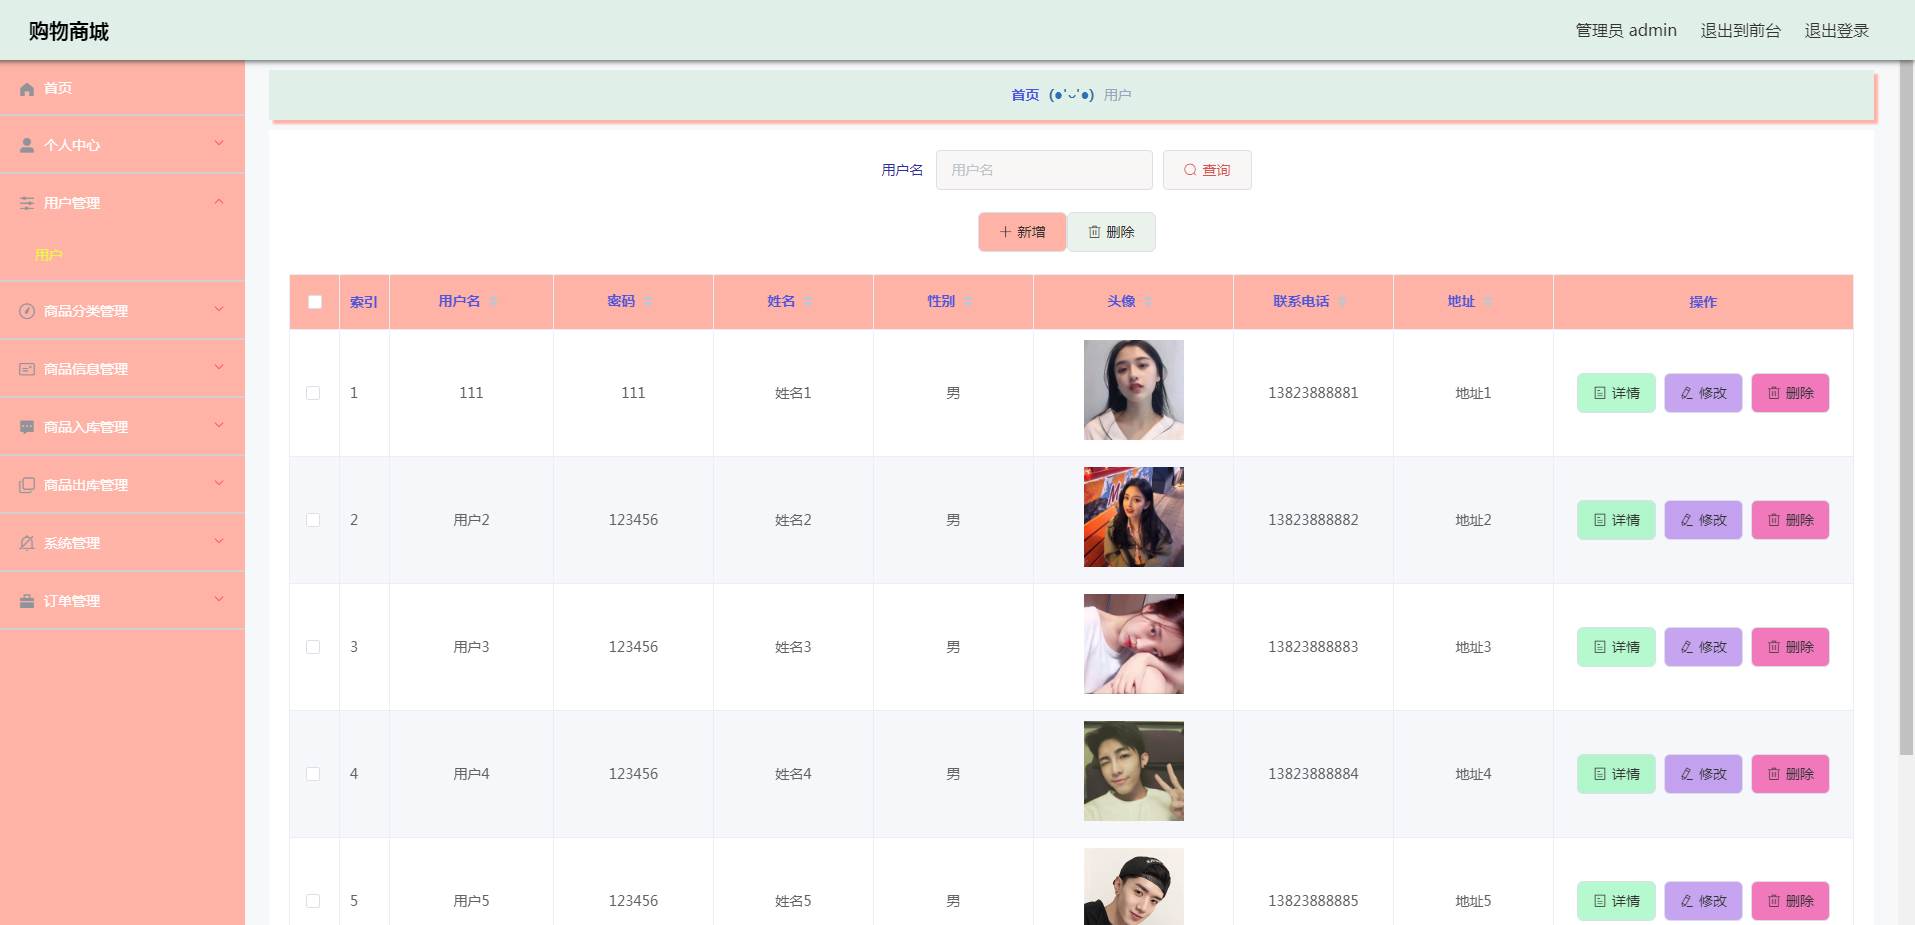This screenshot has width=1915, height=925.
Task: Click the 索引 column header
Action: (x=364, y=303)
